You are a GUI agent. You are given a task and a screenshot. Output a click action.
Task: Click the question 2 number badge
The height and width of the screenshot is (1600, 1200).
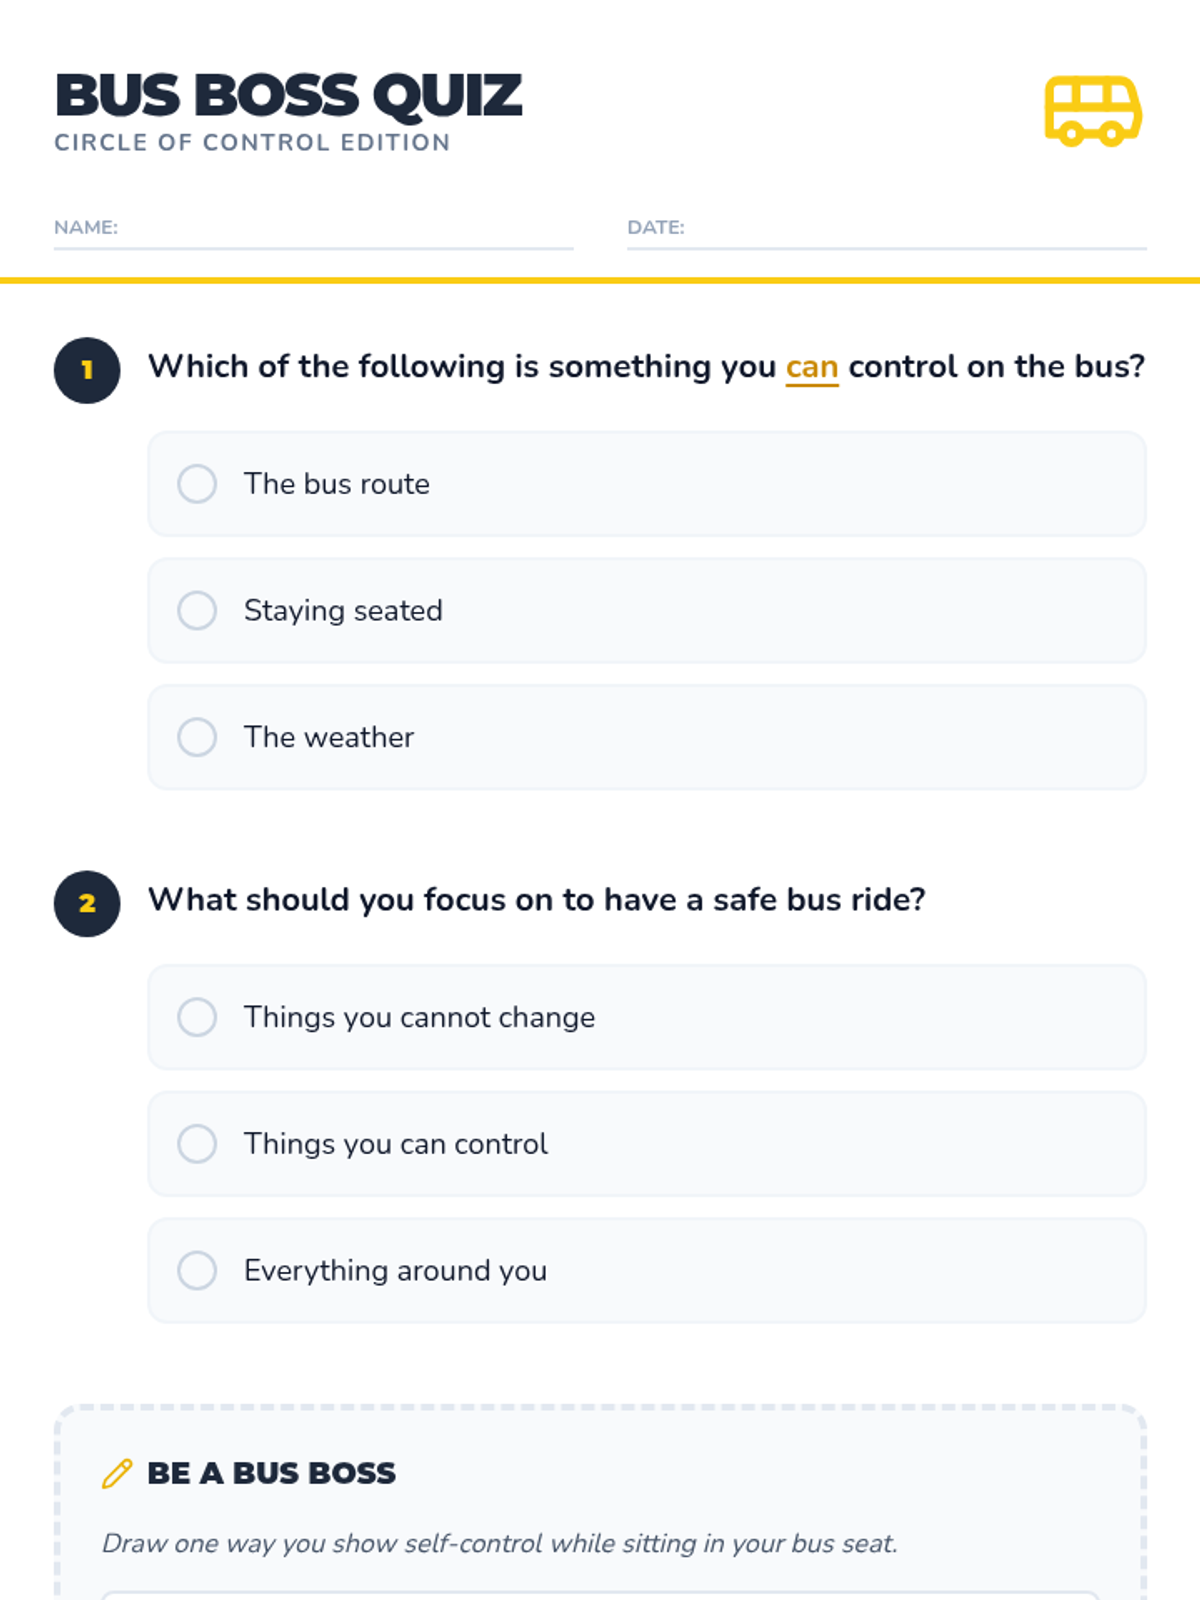[87, 903]
